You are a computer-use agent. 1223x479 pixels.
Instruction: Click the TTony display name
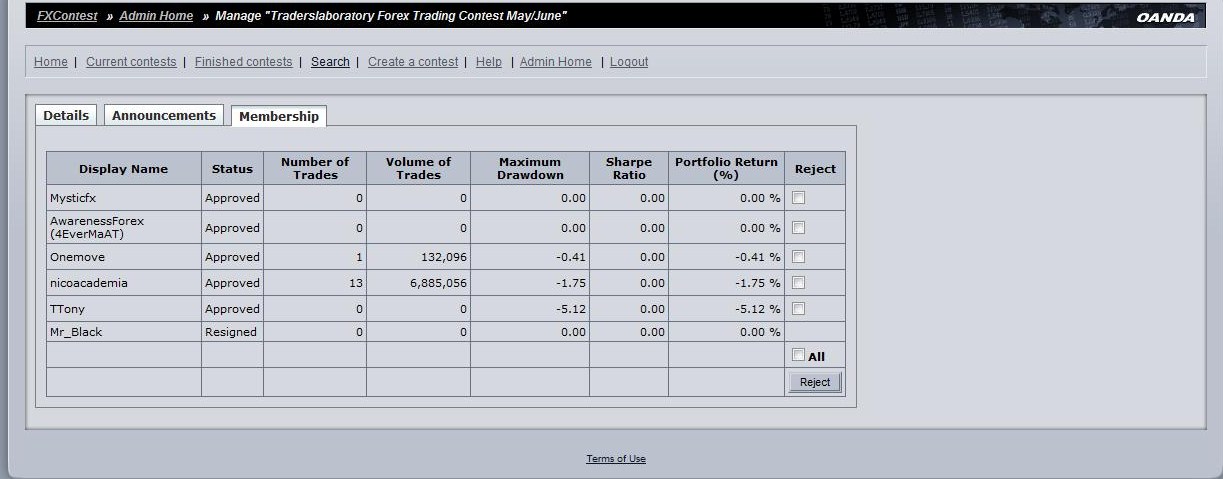[67, 309]
